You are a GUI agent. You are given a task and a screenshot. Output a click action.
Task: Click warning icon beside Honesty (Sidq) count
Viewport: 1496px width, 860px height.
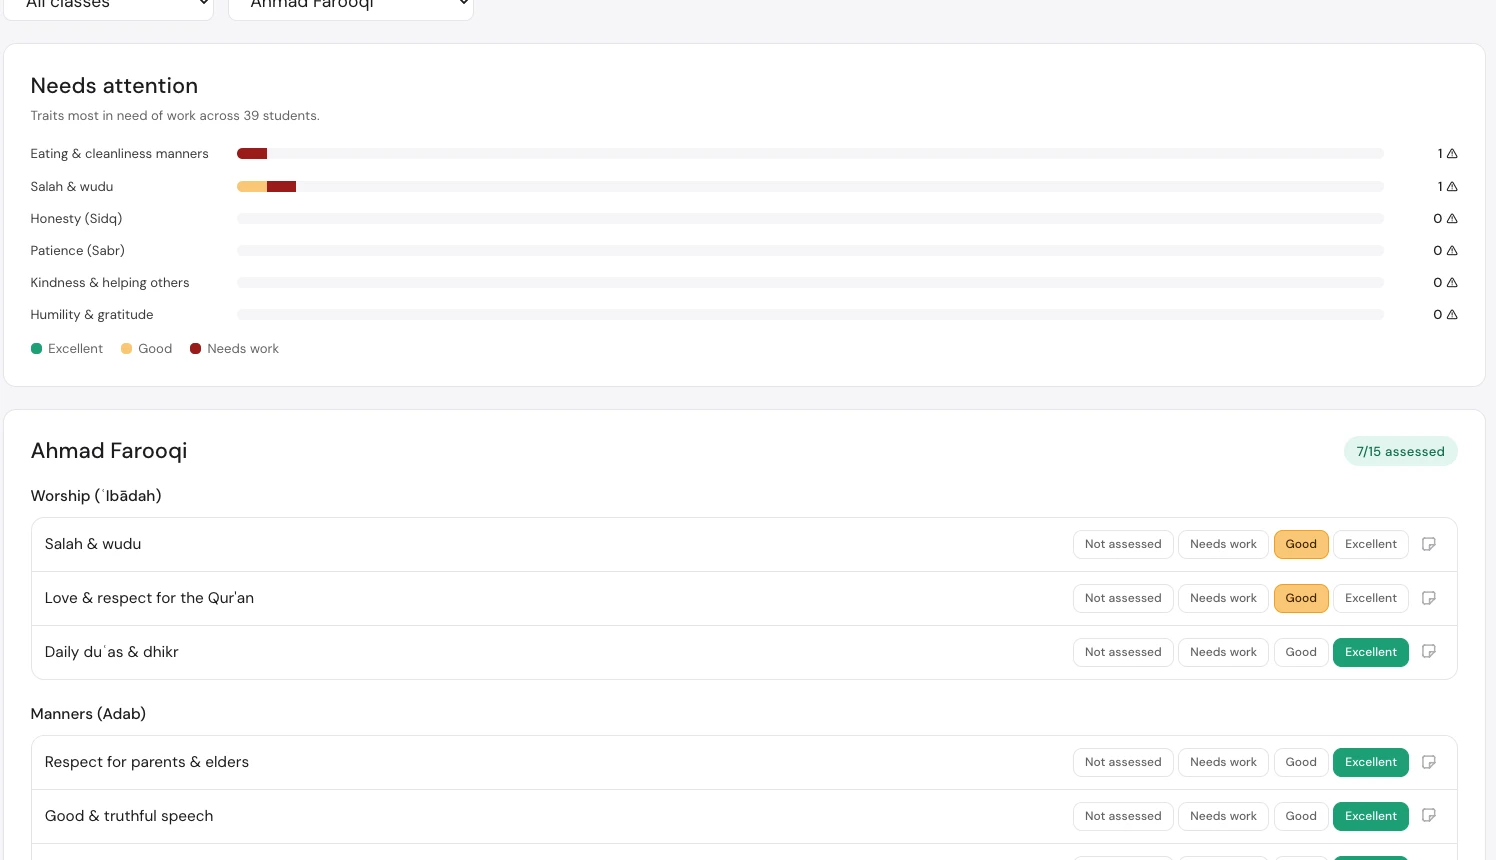[x=1452, y=219]
